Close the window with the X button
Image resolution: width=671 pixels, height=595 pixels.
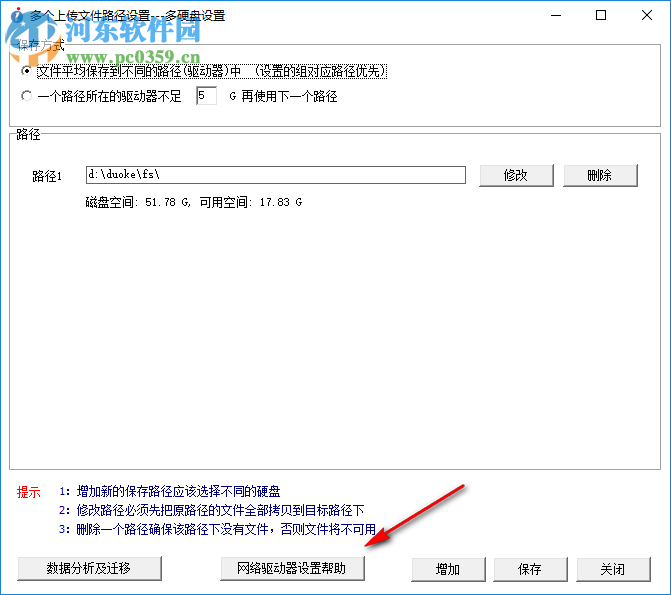pyautogui.click(x=647, y=15)
